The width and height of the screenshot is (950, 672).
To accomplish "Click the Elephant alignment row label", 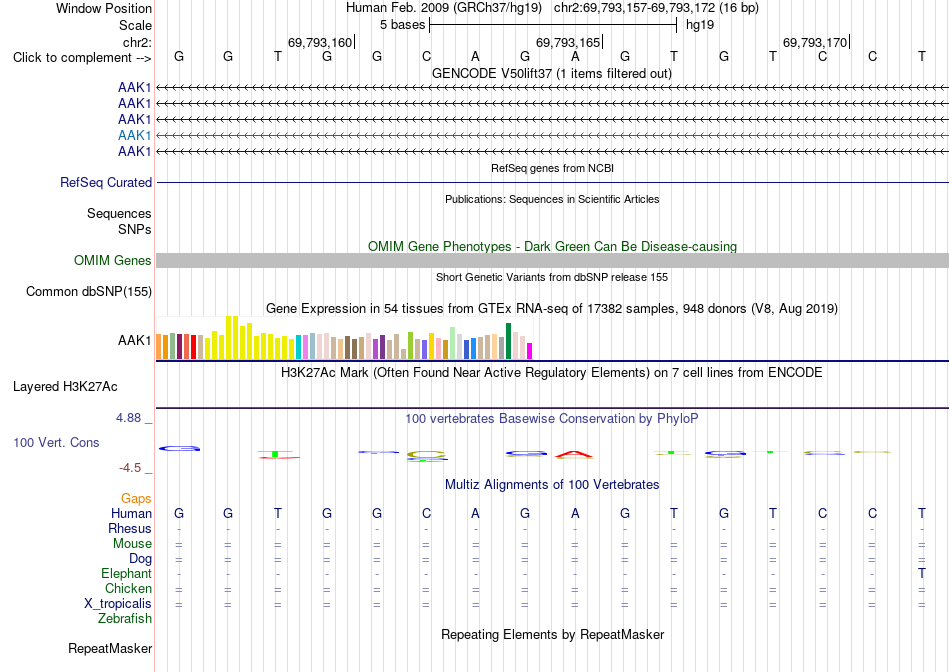I will [126, 573].
